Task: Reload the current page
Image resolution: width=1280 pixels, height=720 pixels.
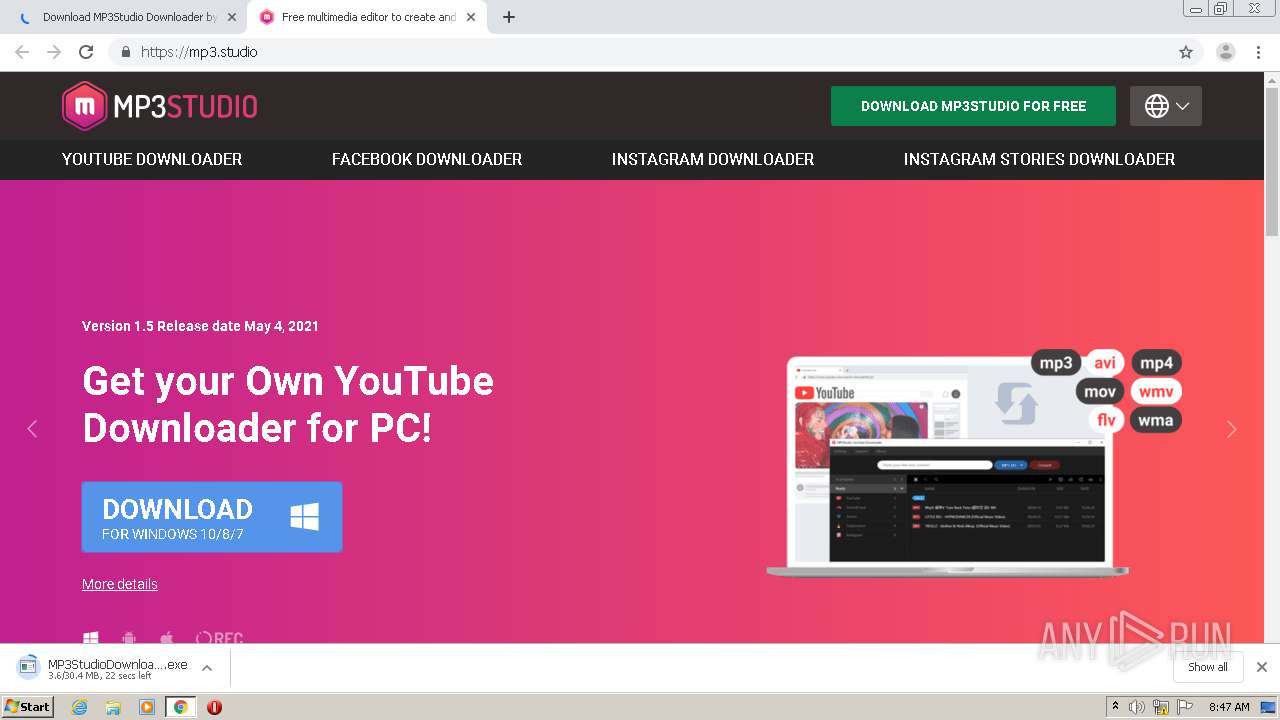Action: [86, 52]
